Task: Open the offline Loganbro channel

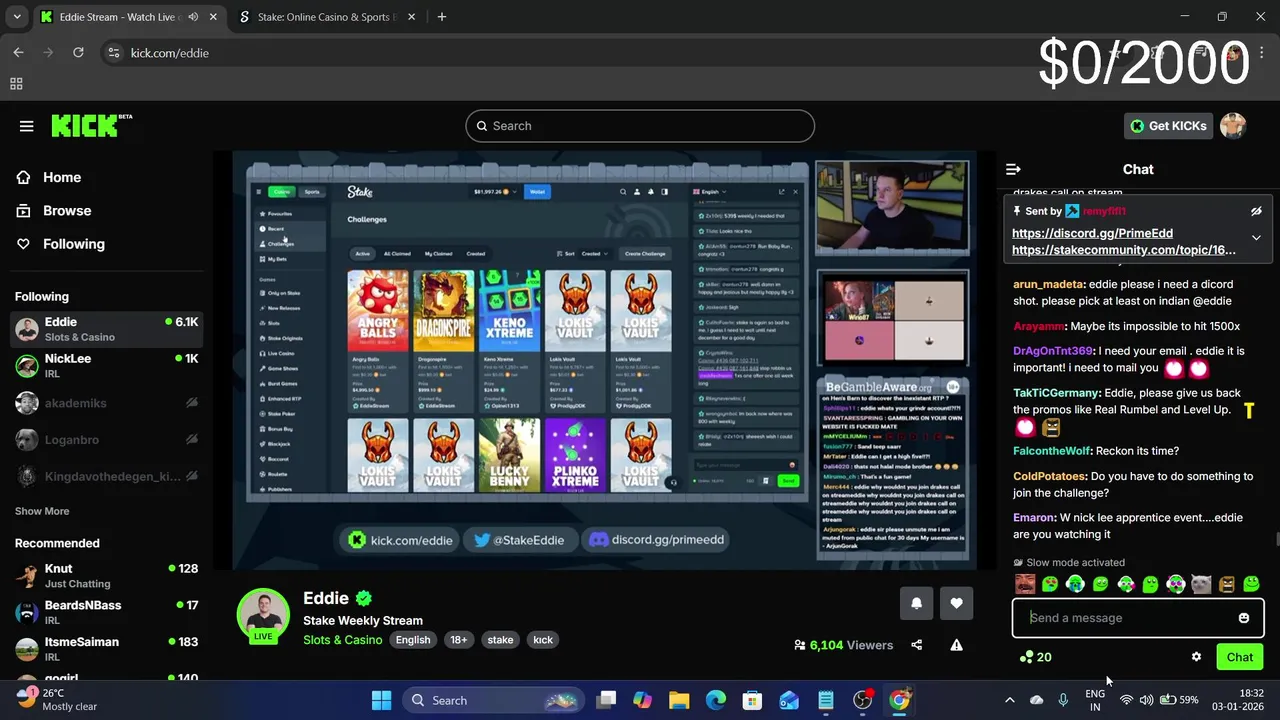Action: 106,440
